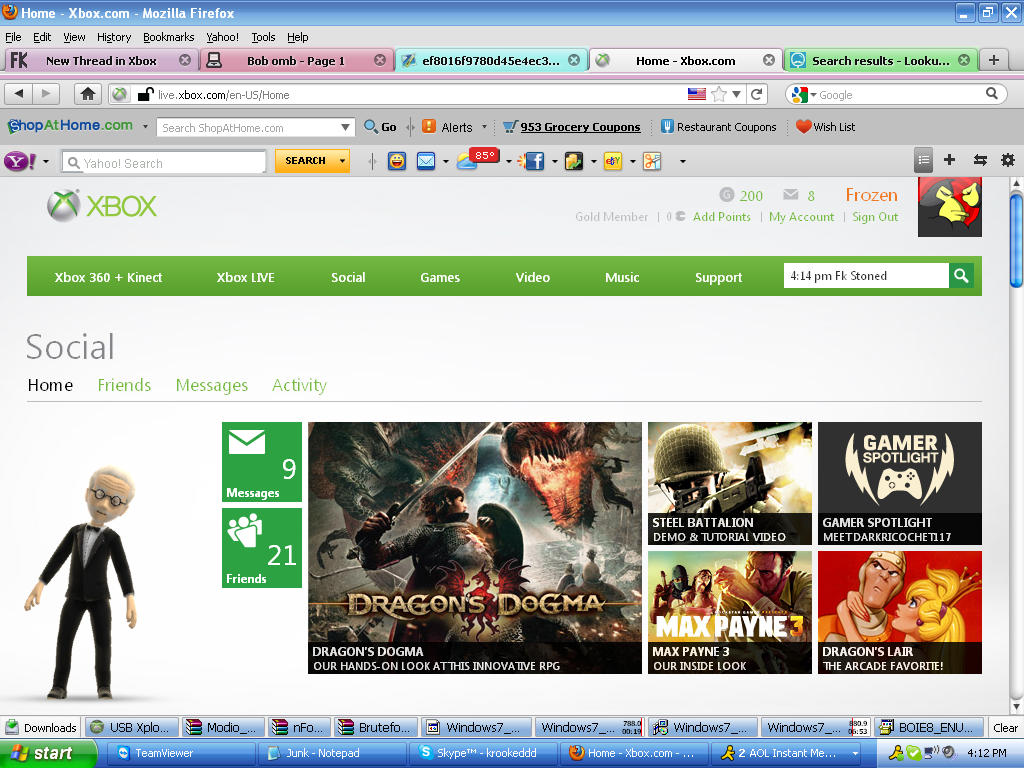This screenshot has width=1024, height=768.
Task: Open Games navigation item
Action: [x=440, y=277]
